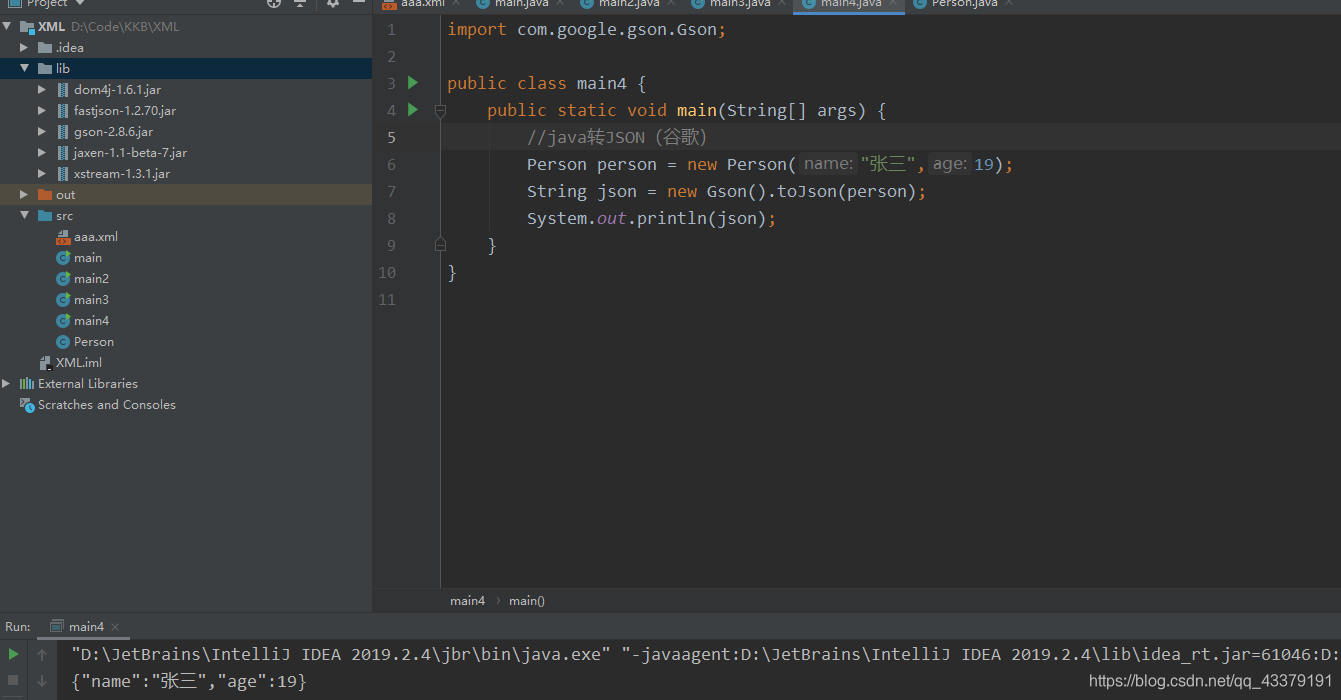Rerun main4 with green play button in Run panel

tap(13, 654)
